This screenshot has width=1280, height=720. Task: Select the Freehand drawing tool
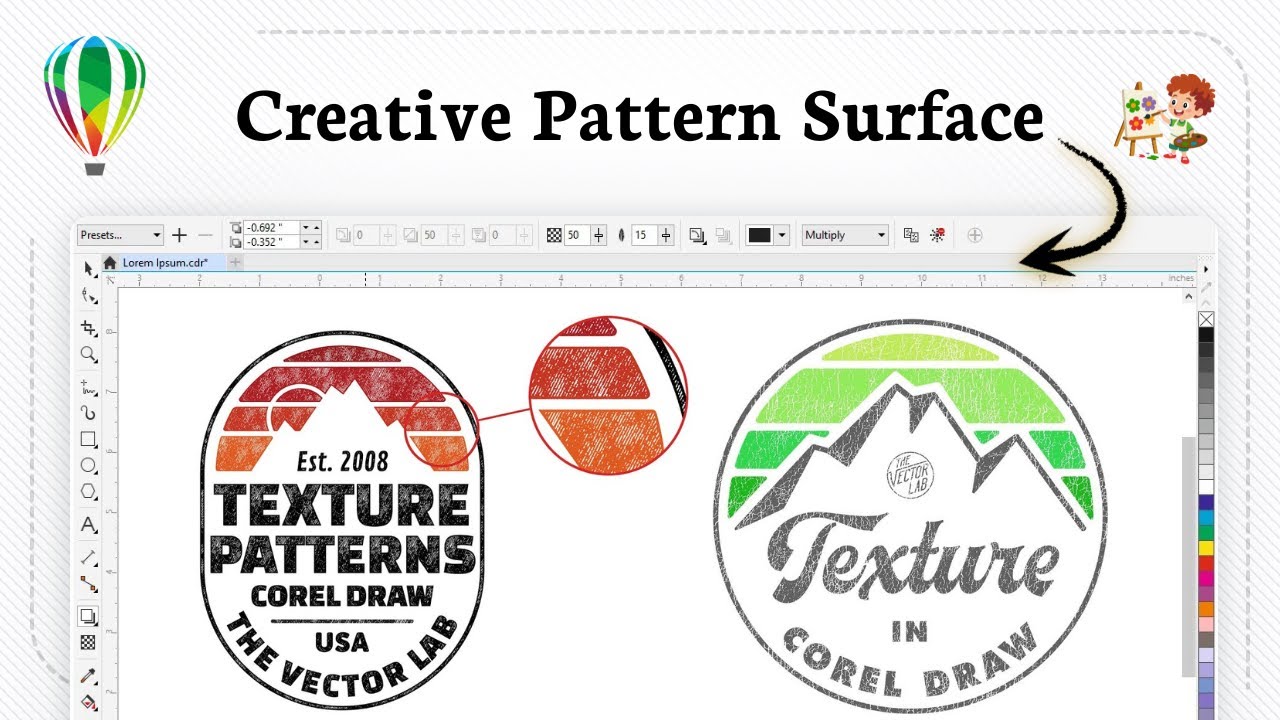tap(88, 387)
